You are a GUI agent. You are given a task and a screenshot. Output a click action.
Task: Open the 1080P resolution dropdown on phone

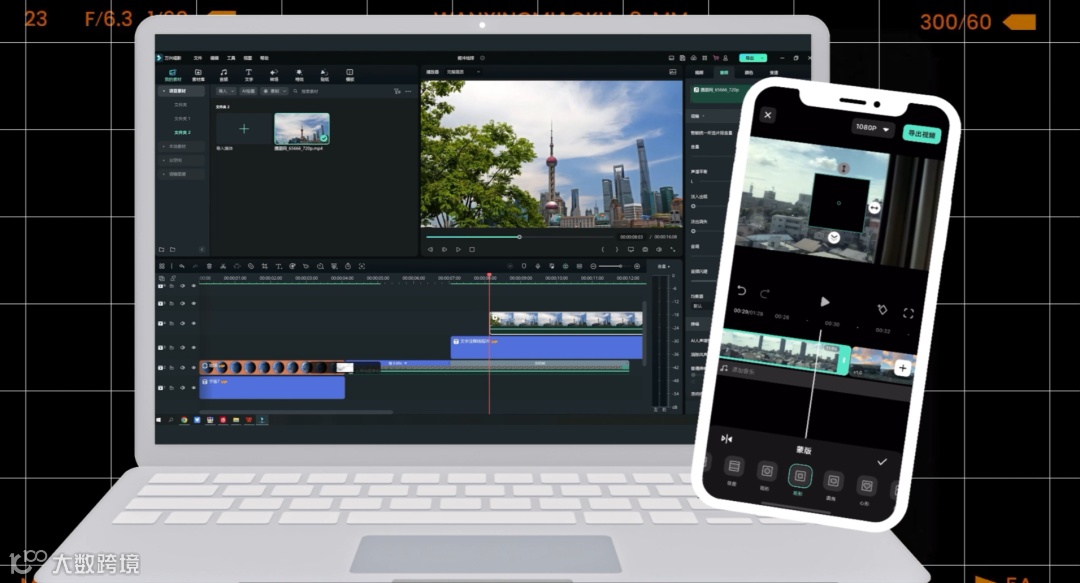point(873,128)
